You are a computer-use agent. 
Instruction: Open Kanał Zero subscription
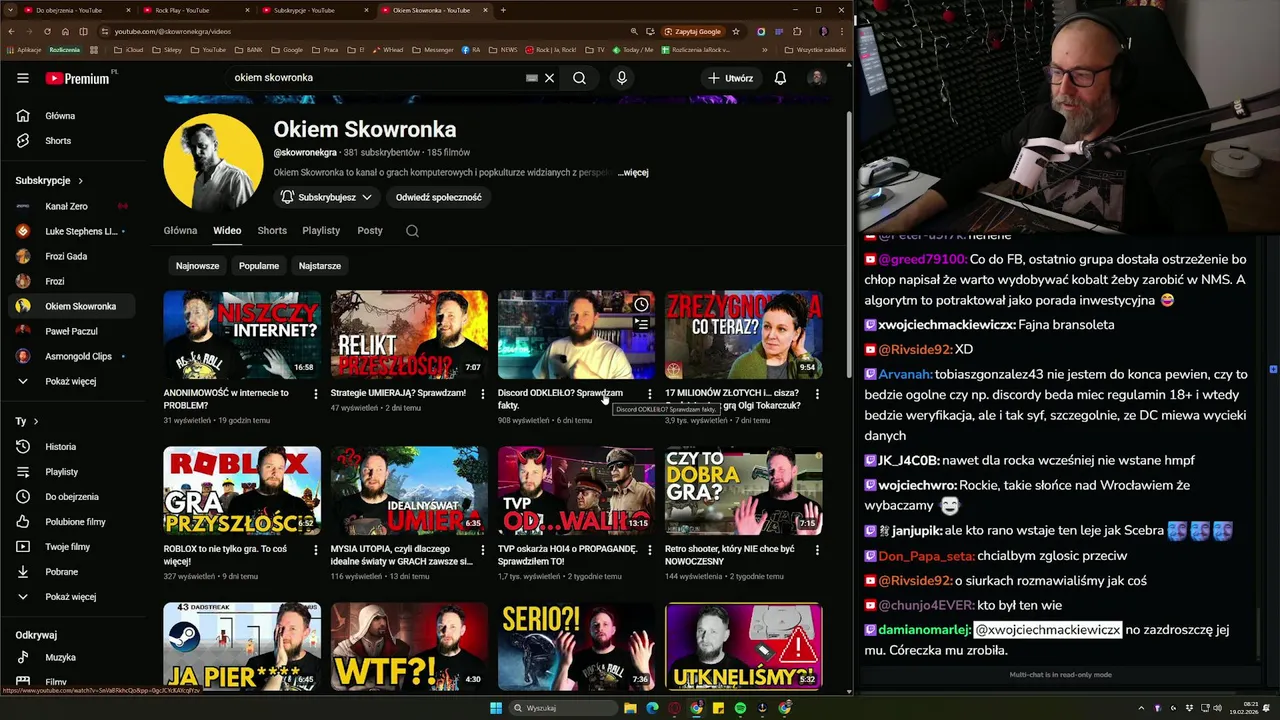point(70,206)
